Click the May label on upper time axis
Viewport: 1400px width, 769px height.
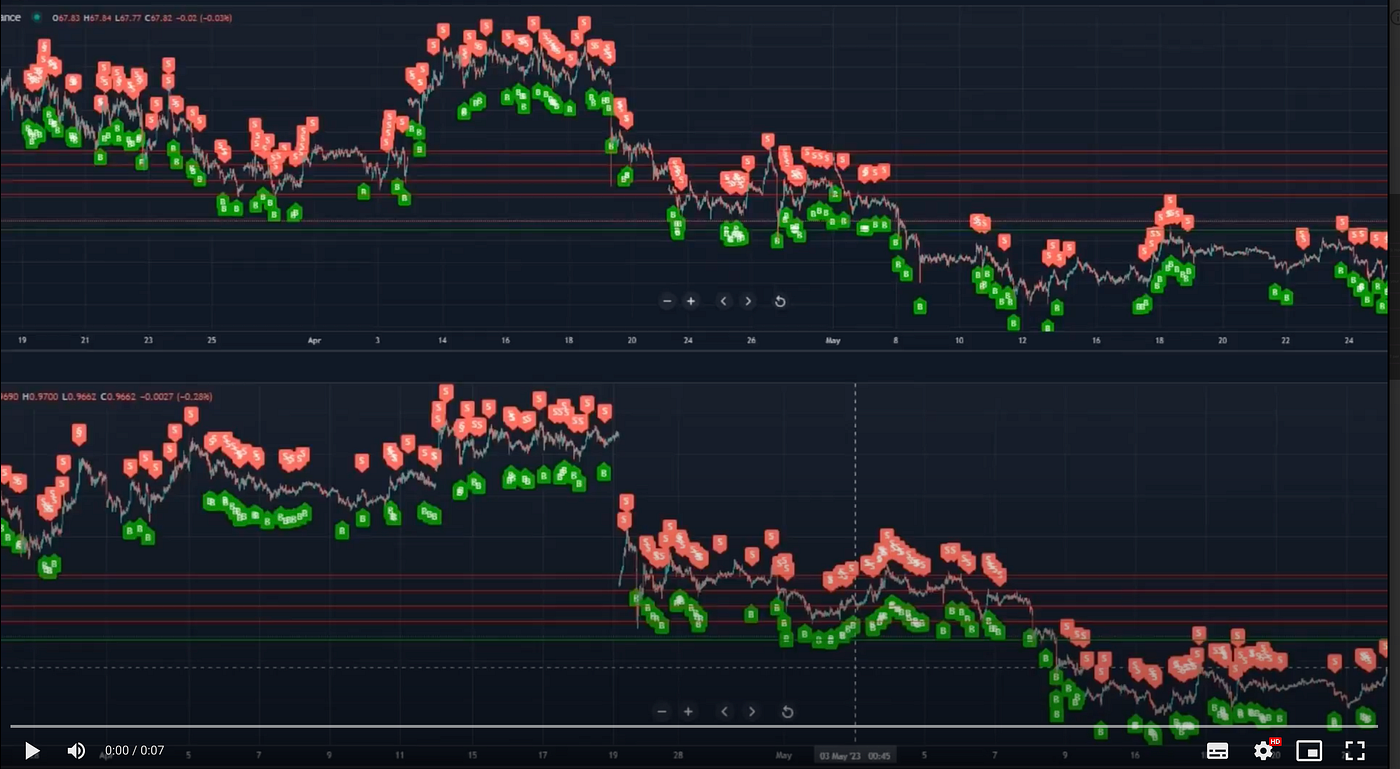[833, 341]
